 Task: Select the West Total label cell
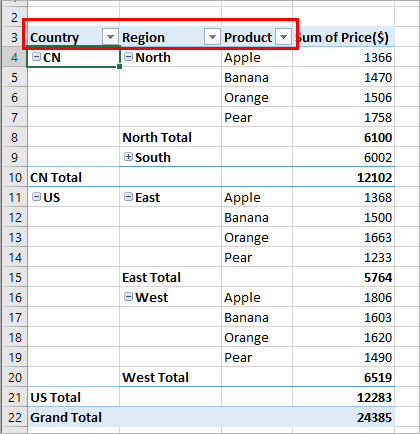click(x=170, y=377)
